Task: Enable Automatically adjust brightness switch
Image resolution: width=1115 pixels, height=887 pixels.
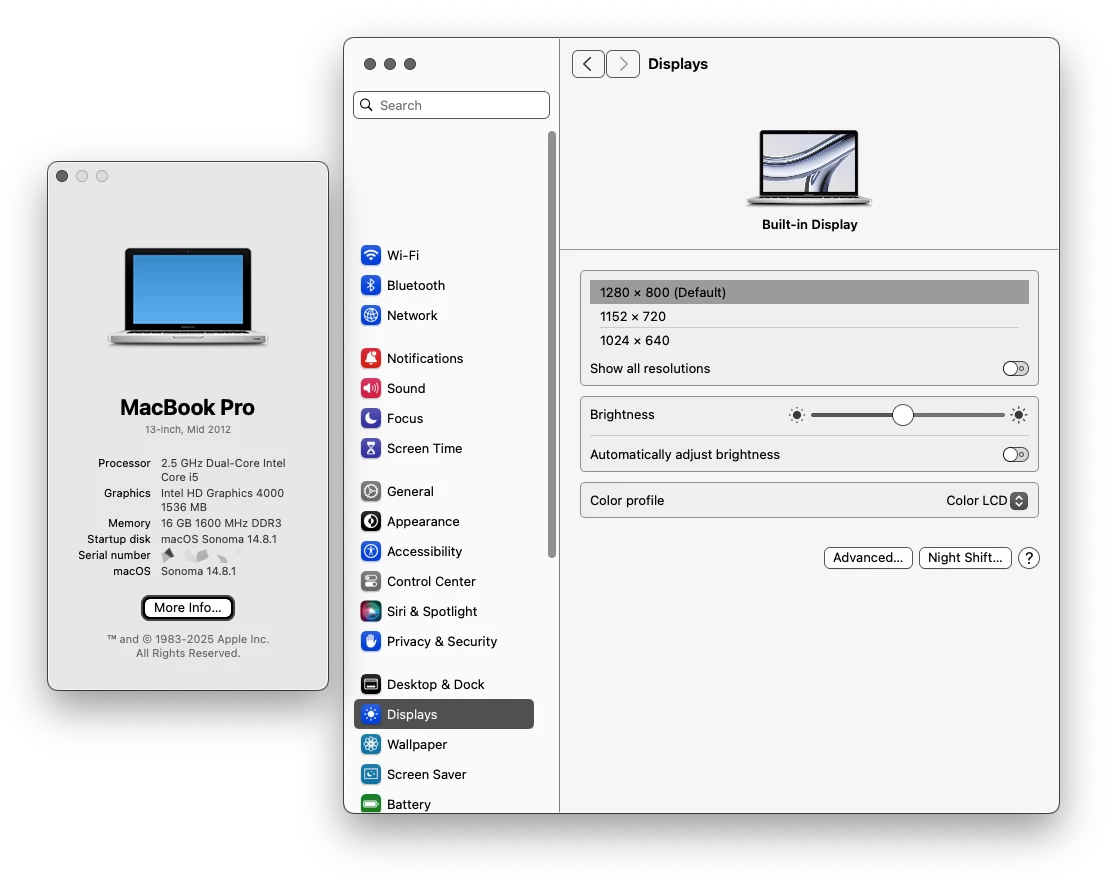Action: click(x=1015, y=455)
